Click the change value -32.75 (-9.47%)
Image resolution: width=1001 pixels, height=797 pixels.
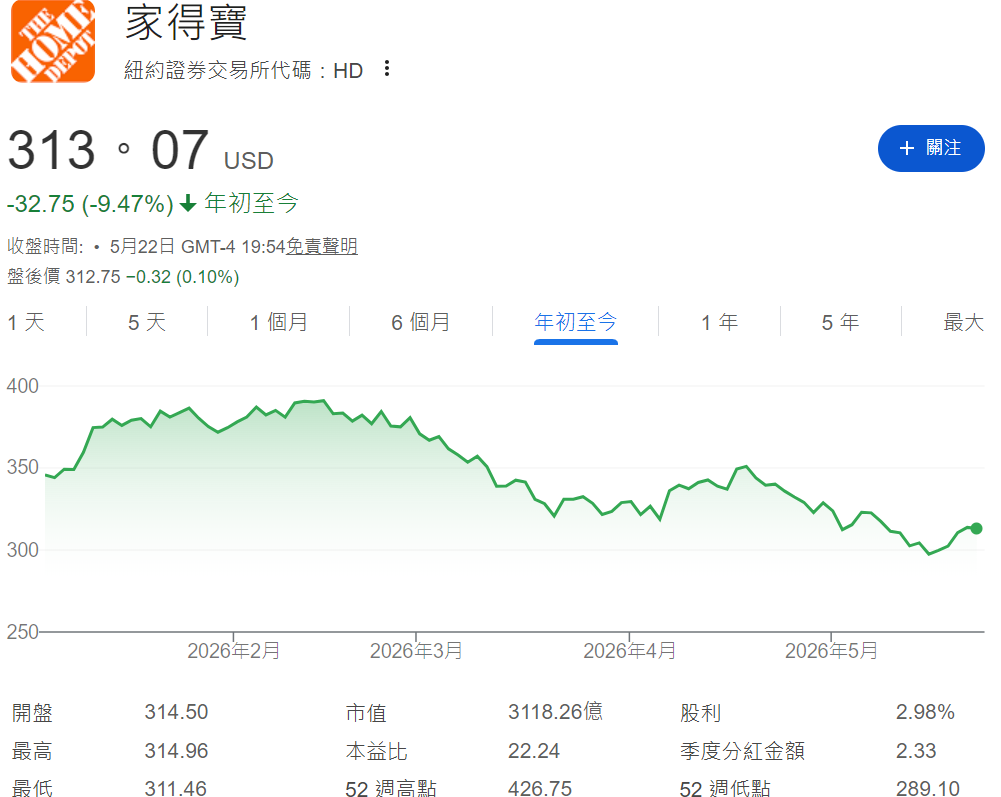tap(90, 204)
